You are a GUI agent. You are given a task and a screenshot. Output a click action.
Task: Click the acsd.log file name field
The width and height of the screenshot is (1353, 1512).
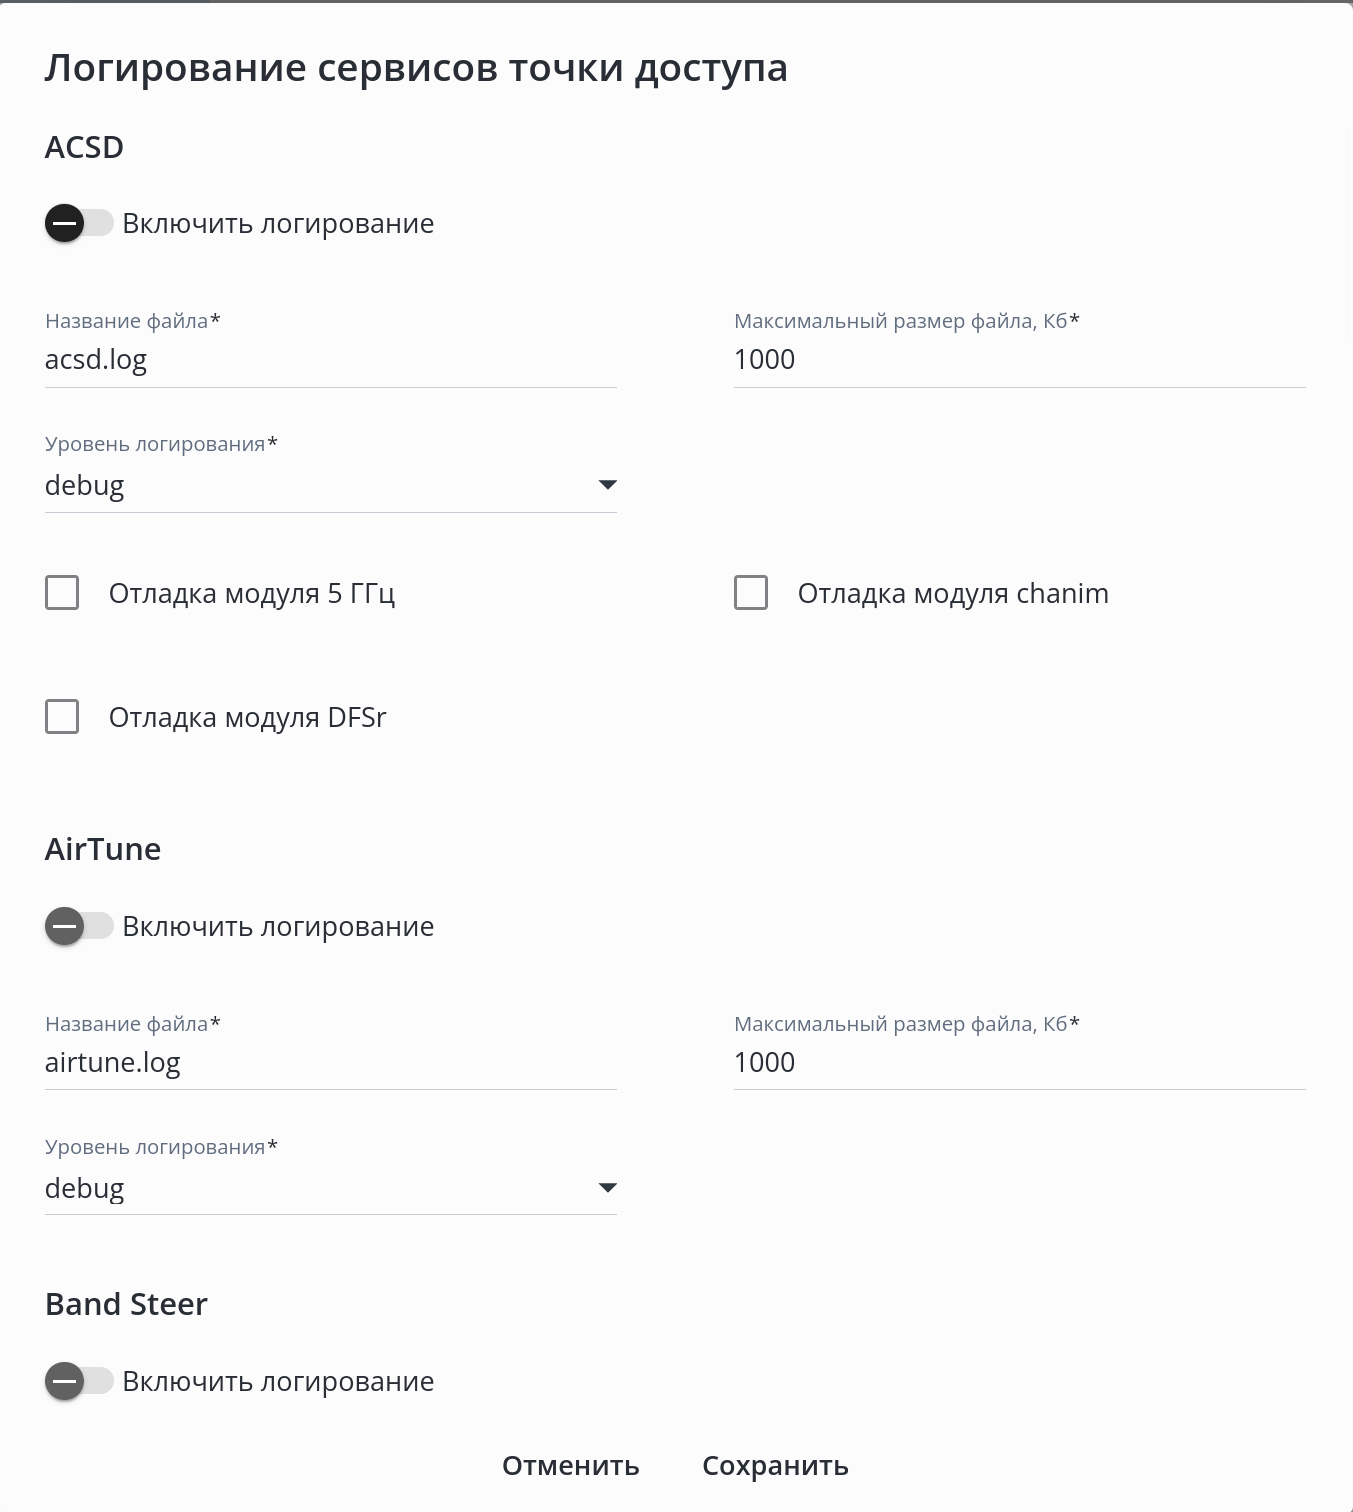pyautogui.click(x=330, y=360)
